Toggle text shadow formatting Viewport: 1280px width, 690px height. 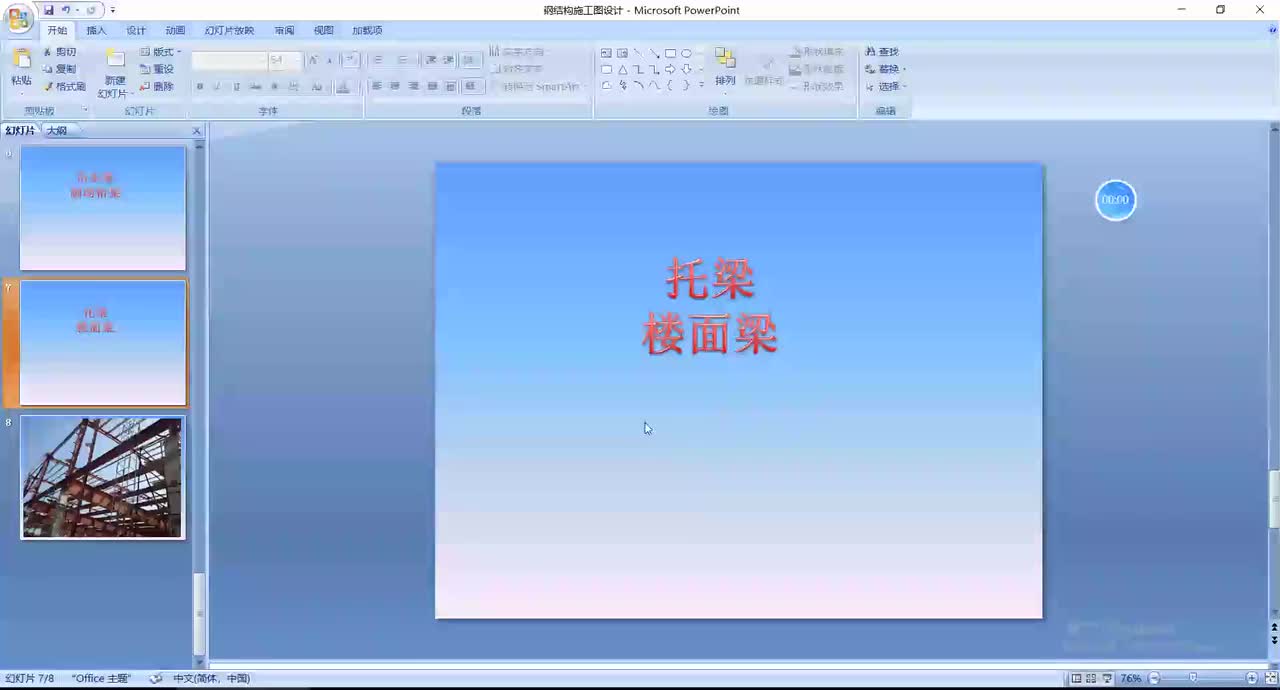coord(274,87)
